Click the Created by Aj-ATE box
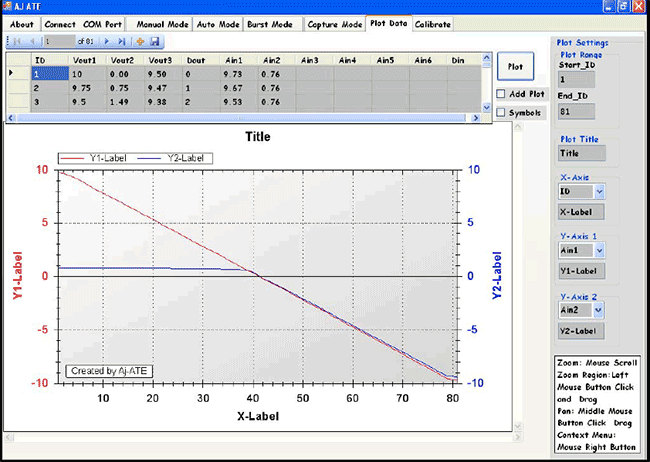 coord(109,371)
